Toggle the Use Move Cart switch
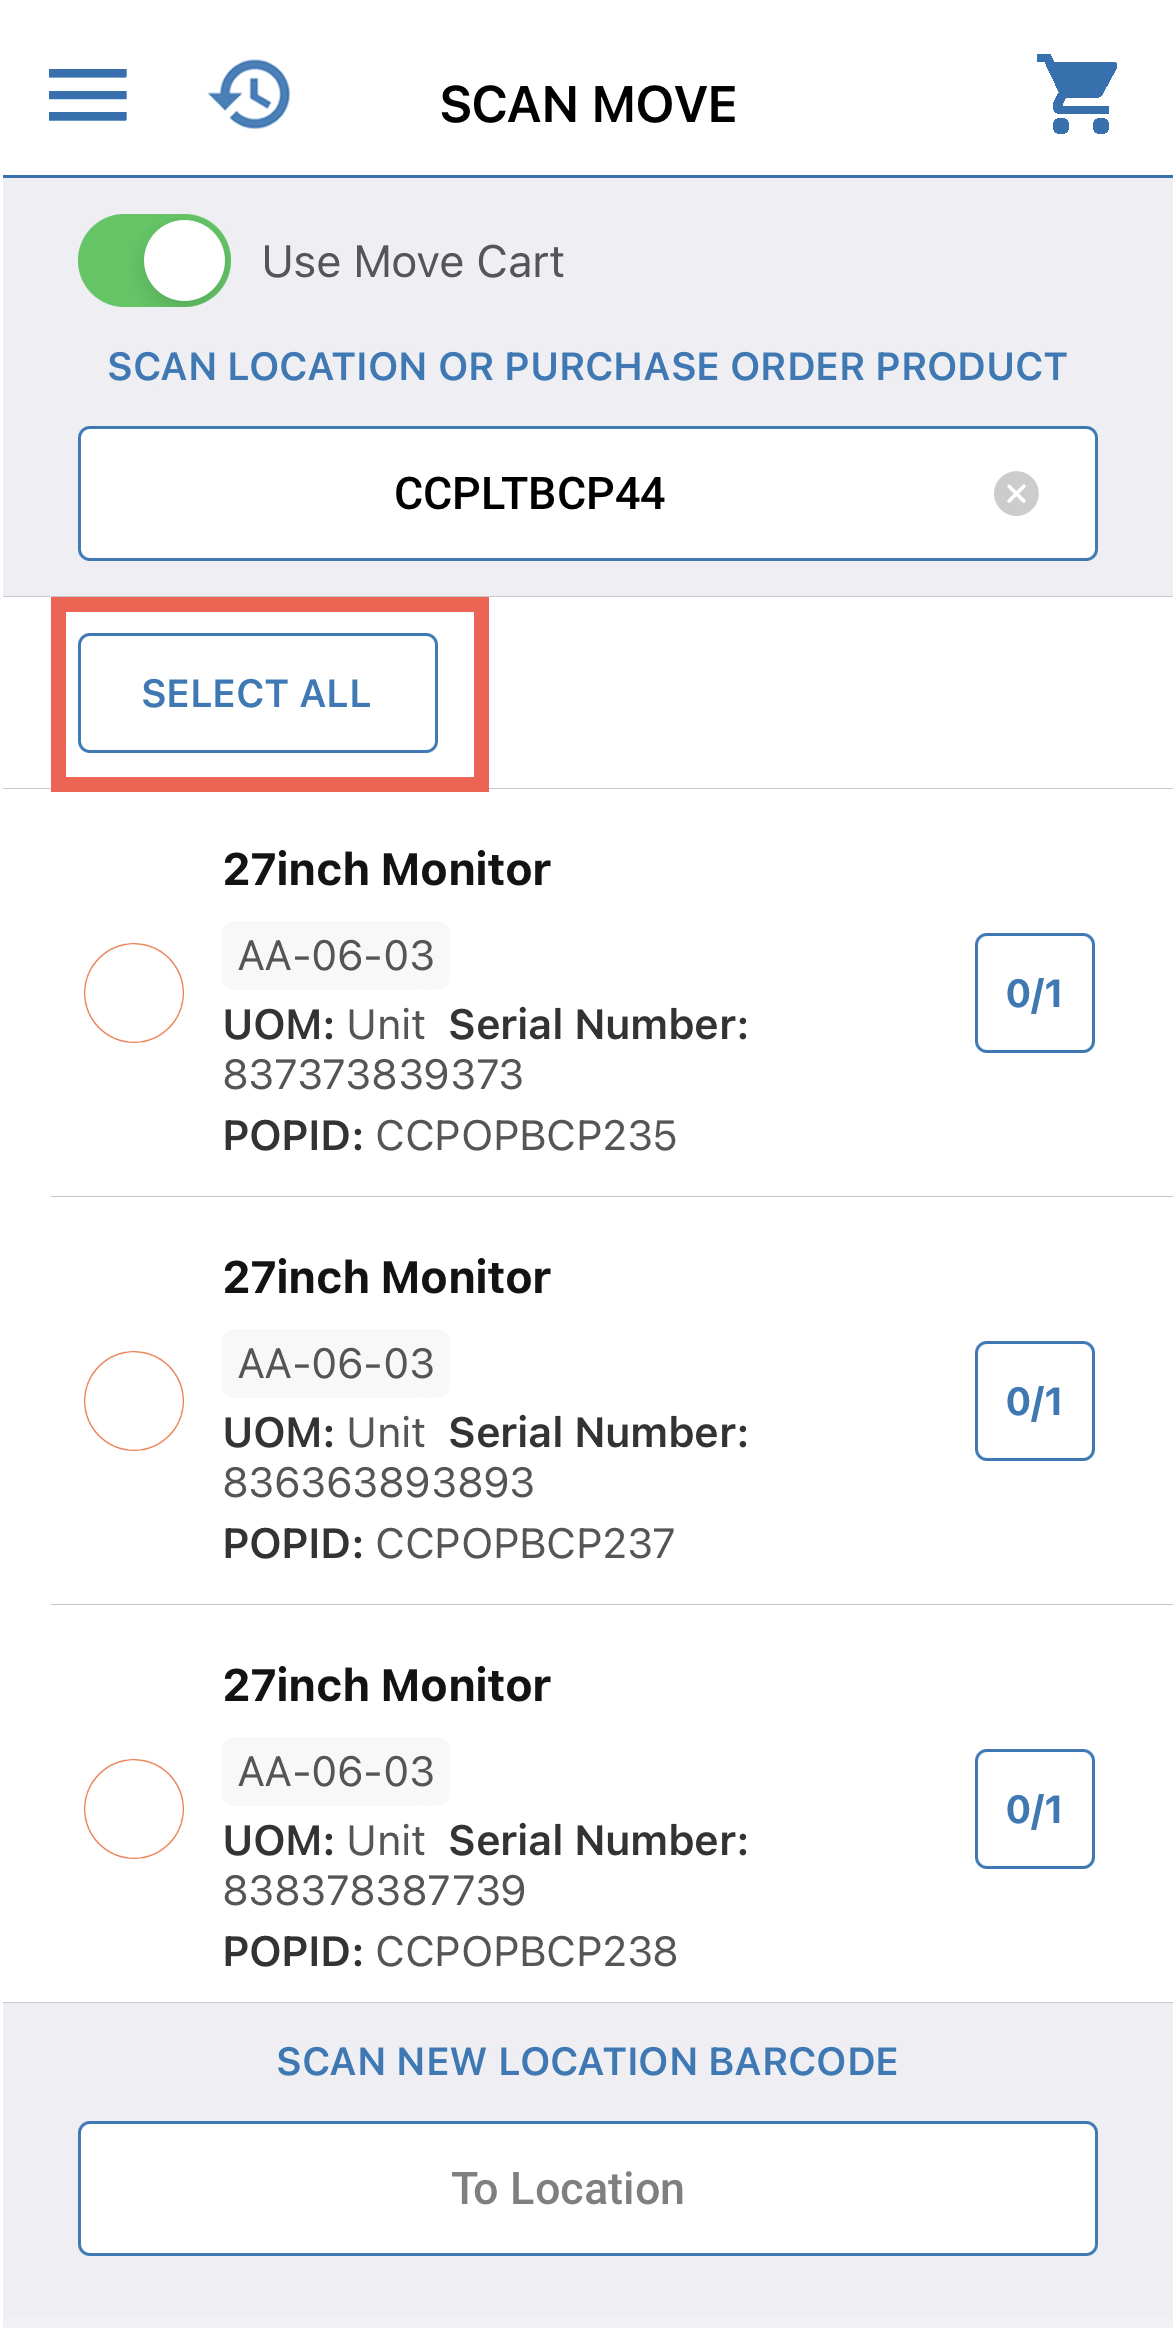The height and width of the screenshot is (2328, 1173). coord(155,261)
